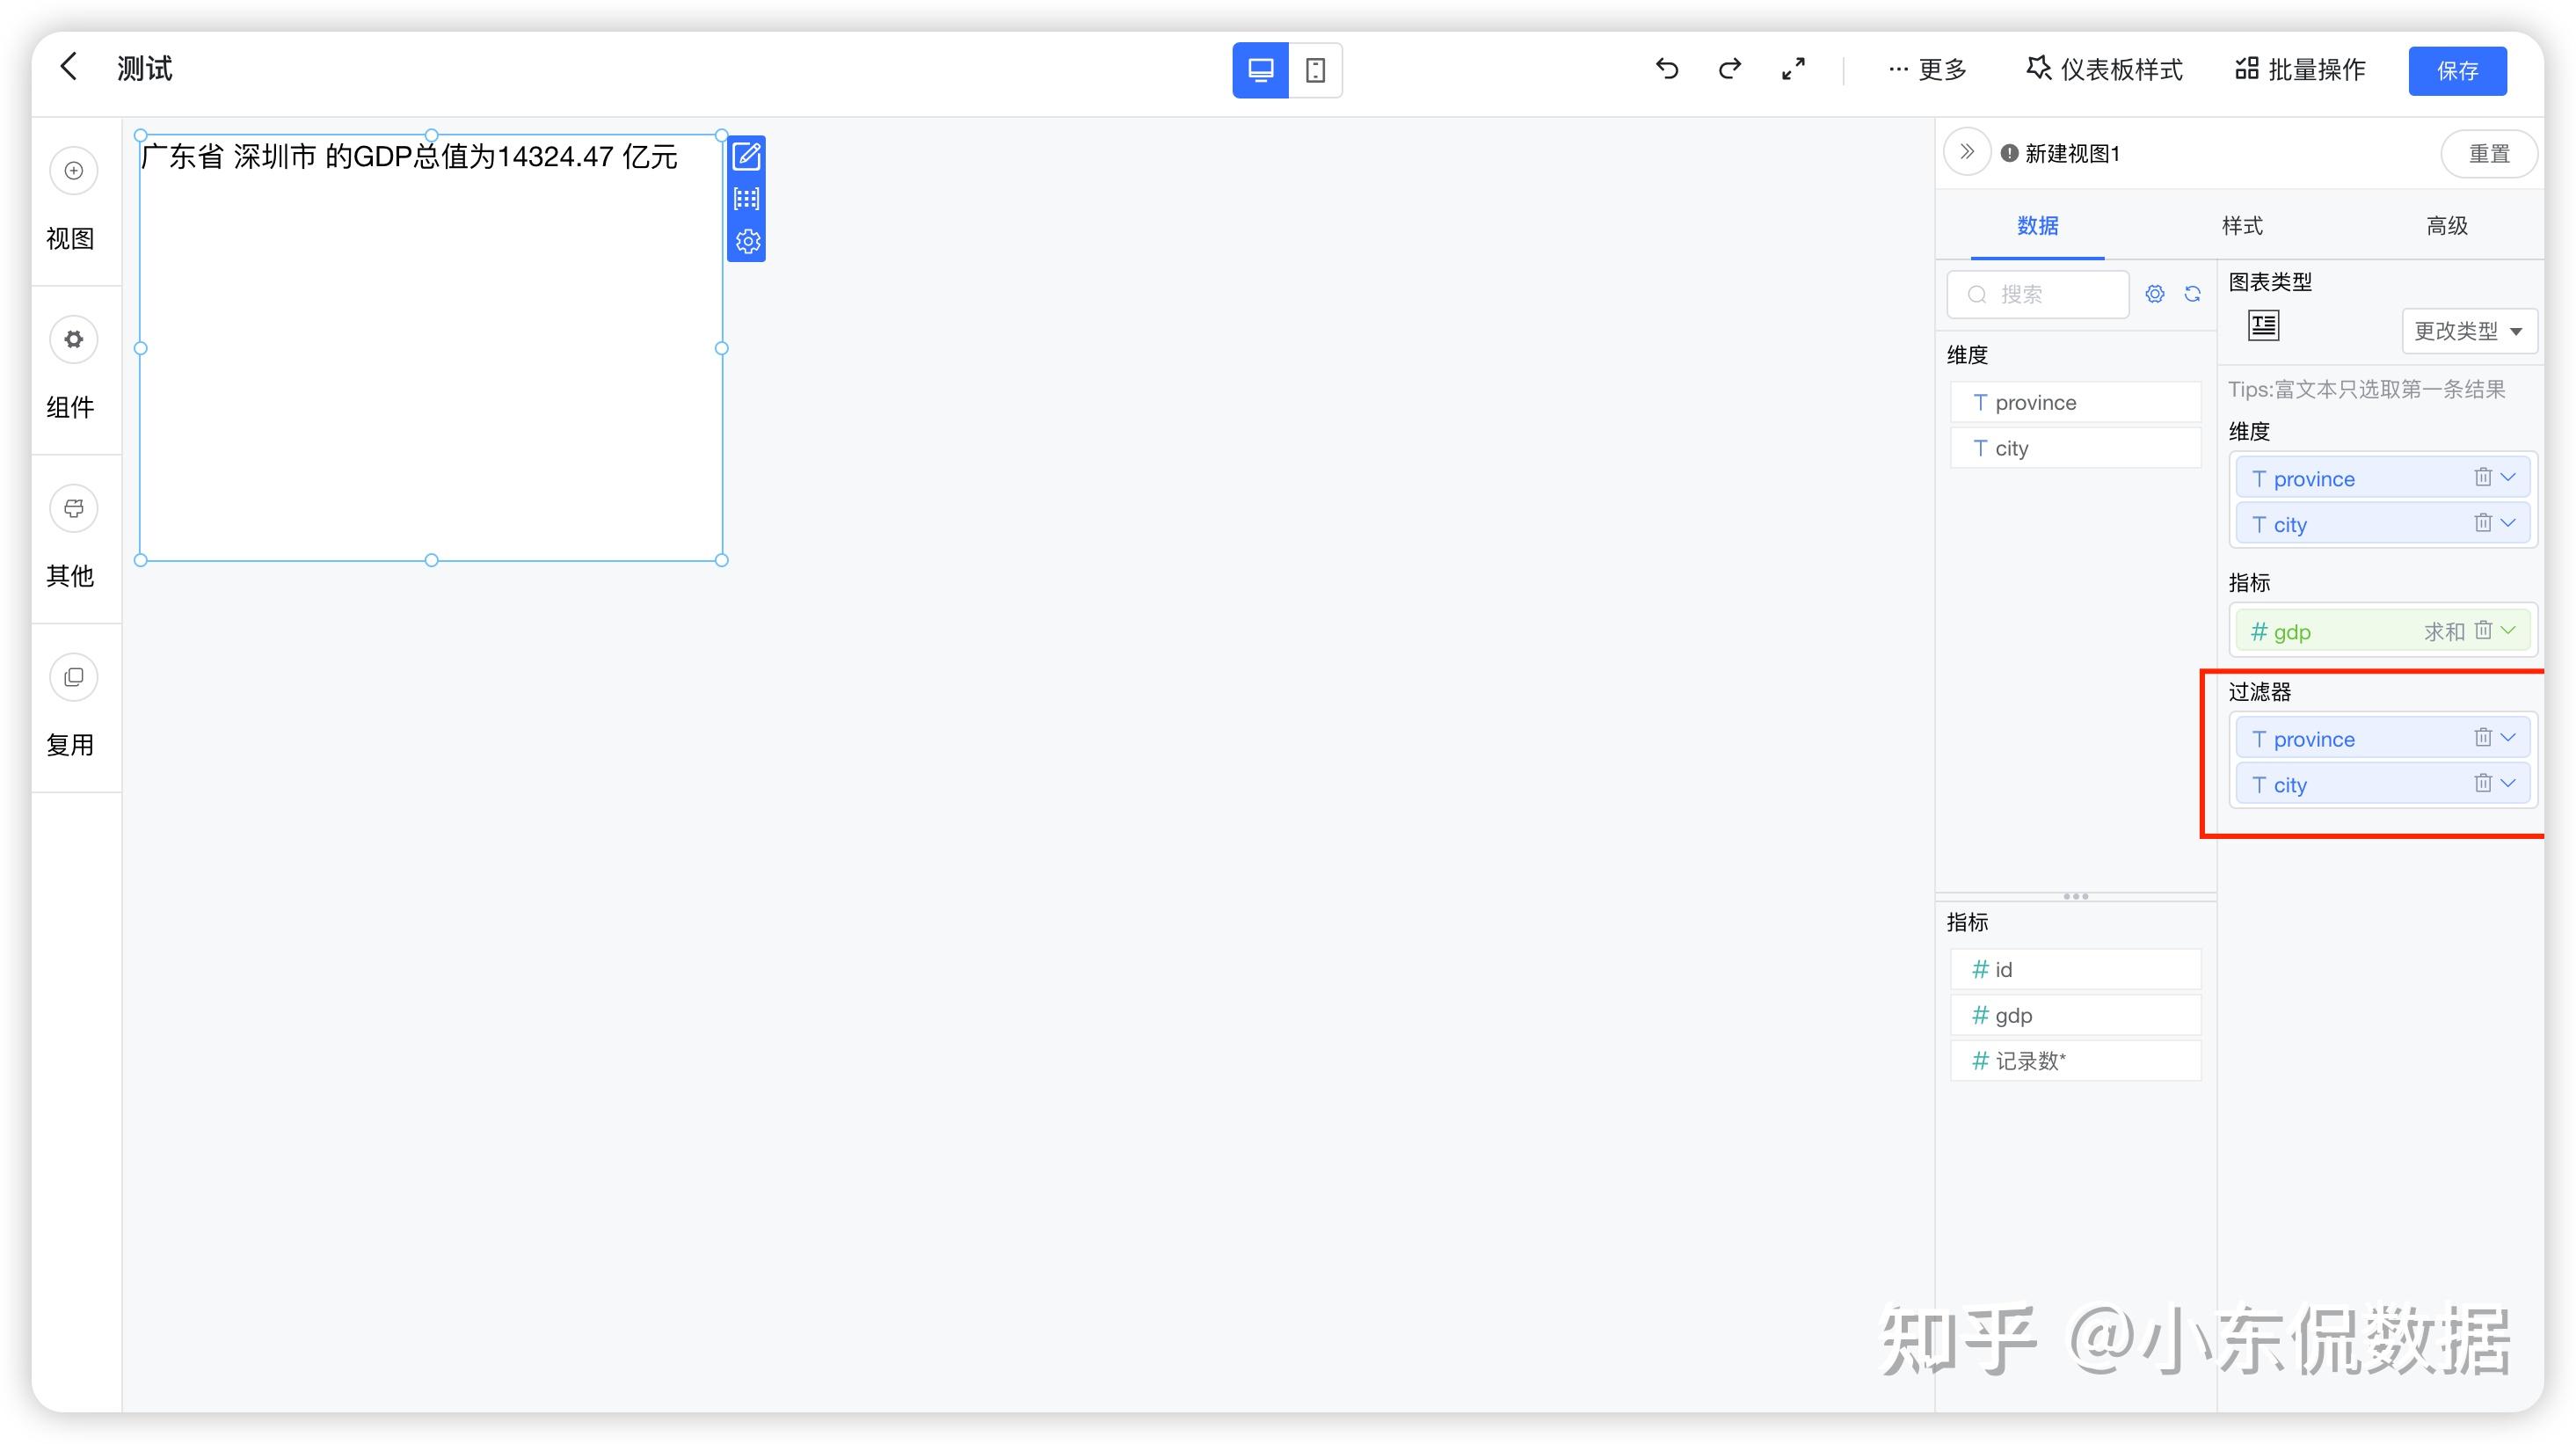Click the blue 保存 button

2456,70
